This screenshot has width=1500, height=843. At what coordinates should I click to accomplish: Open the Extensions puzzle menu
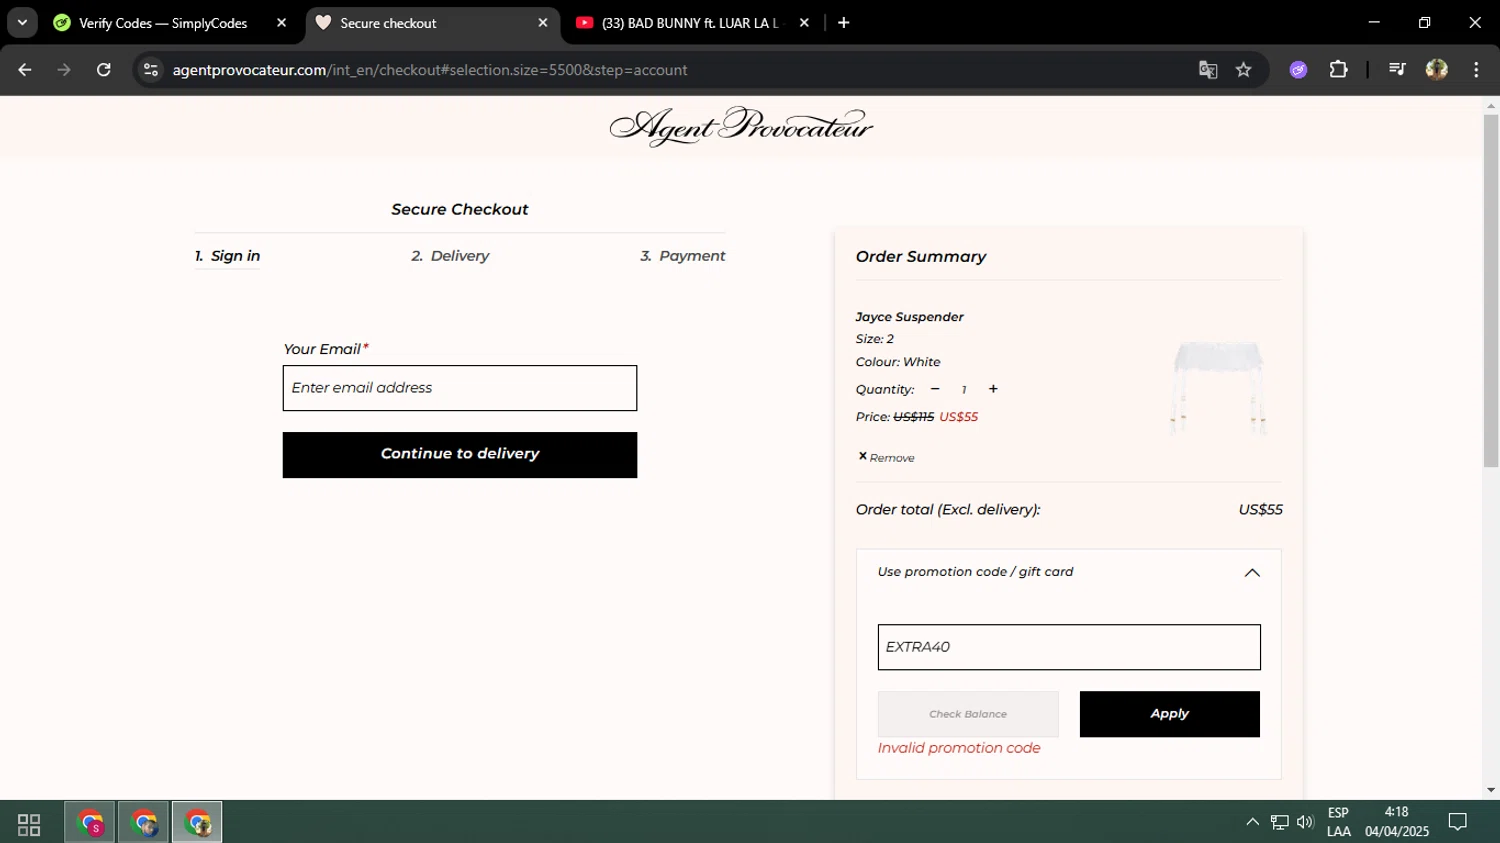point(1339,70)
